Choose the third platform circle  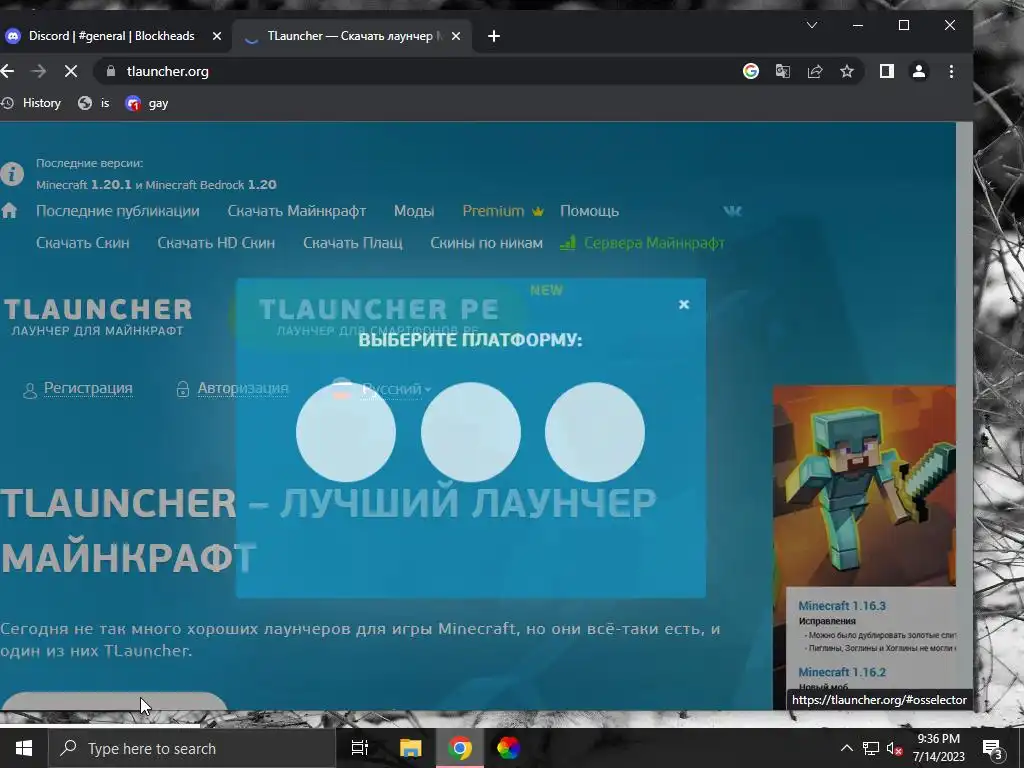pos(594,432)
